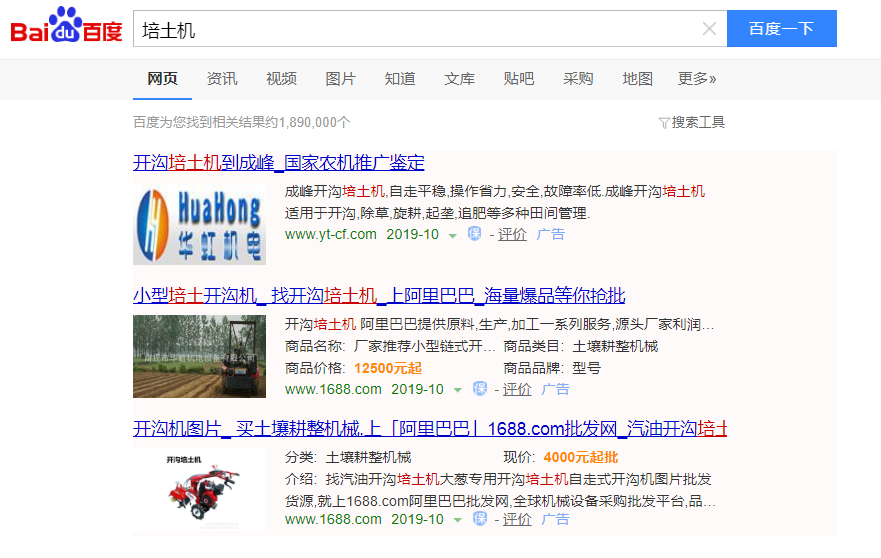Expand the green arrow on the 开沟机图片 result
Screen dimensions: 881x558
click(x=457, y=520)
